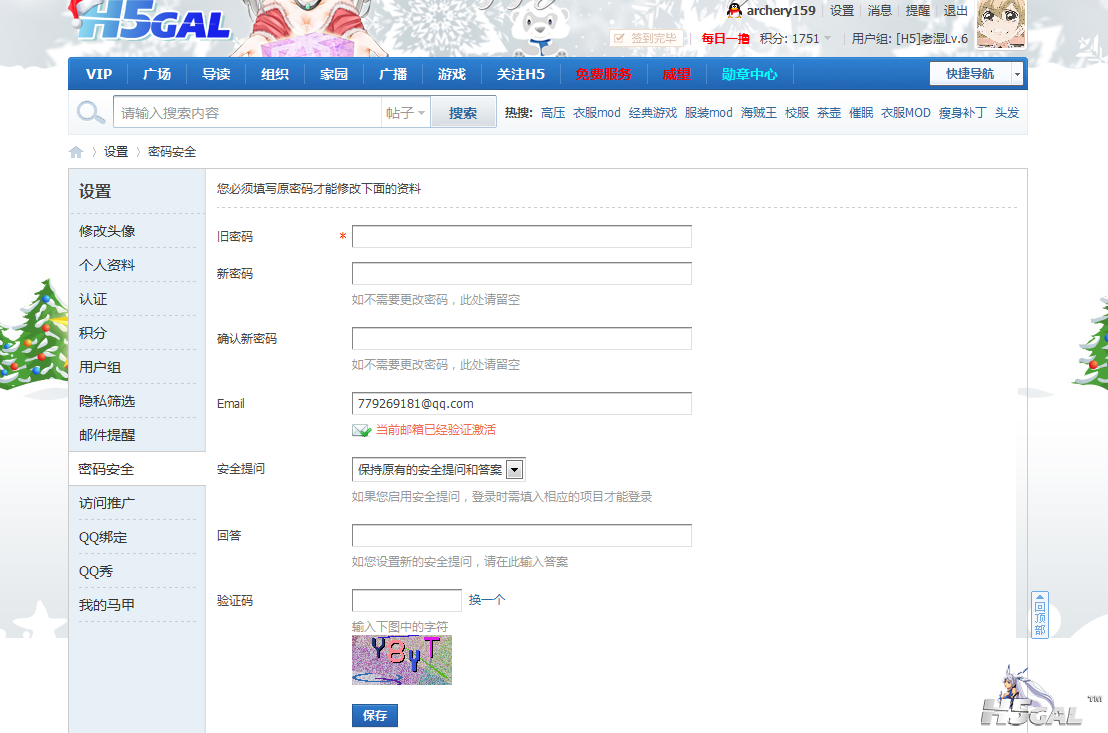Image resolution: width=1108 pixels, height=733 pixels.
Task: Click the H5GAL logo at top left
Action: point(153,24)
